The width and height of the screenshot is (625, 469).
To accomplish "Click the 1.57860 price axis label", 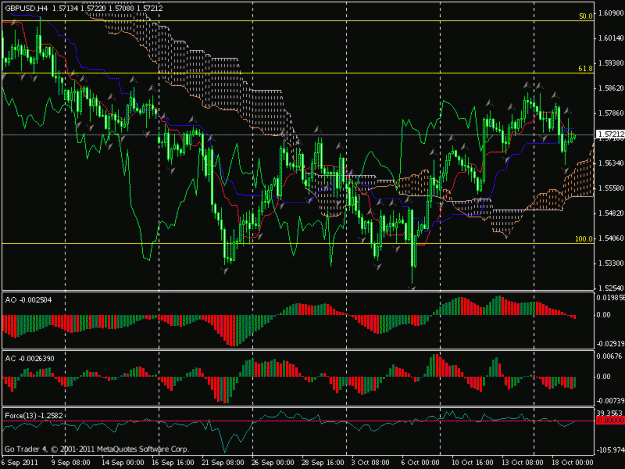I will click(611, 113).
